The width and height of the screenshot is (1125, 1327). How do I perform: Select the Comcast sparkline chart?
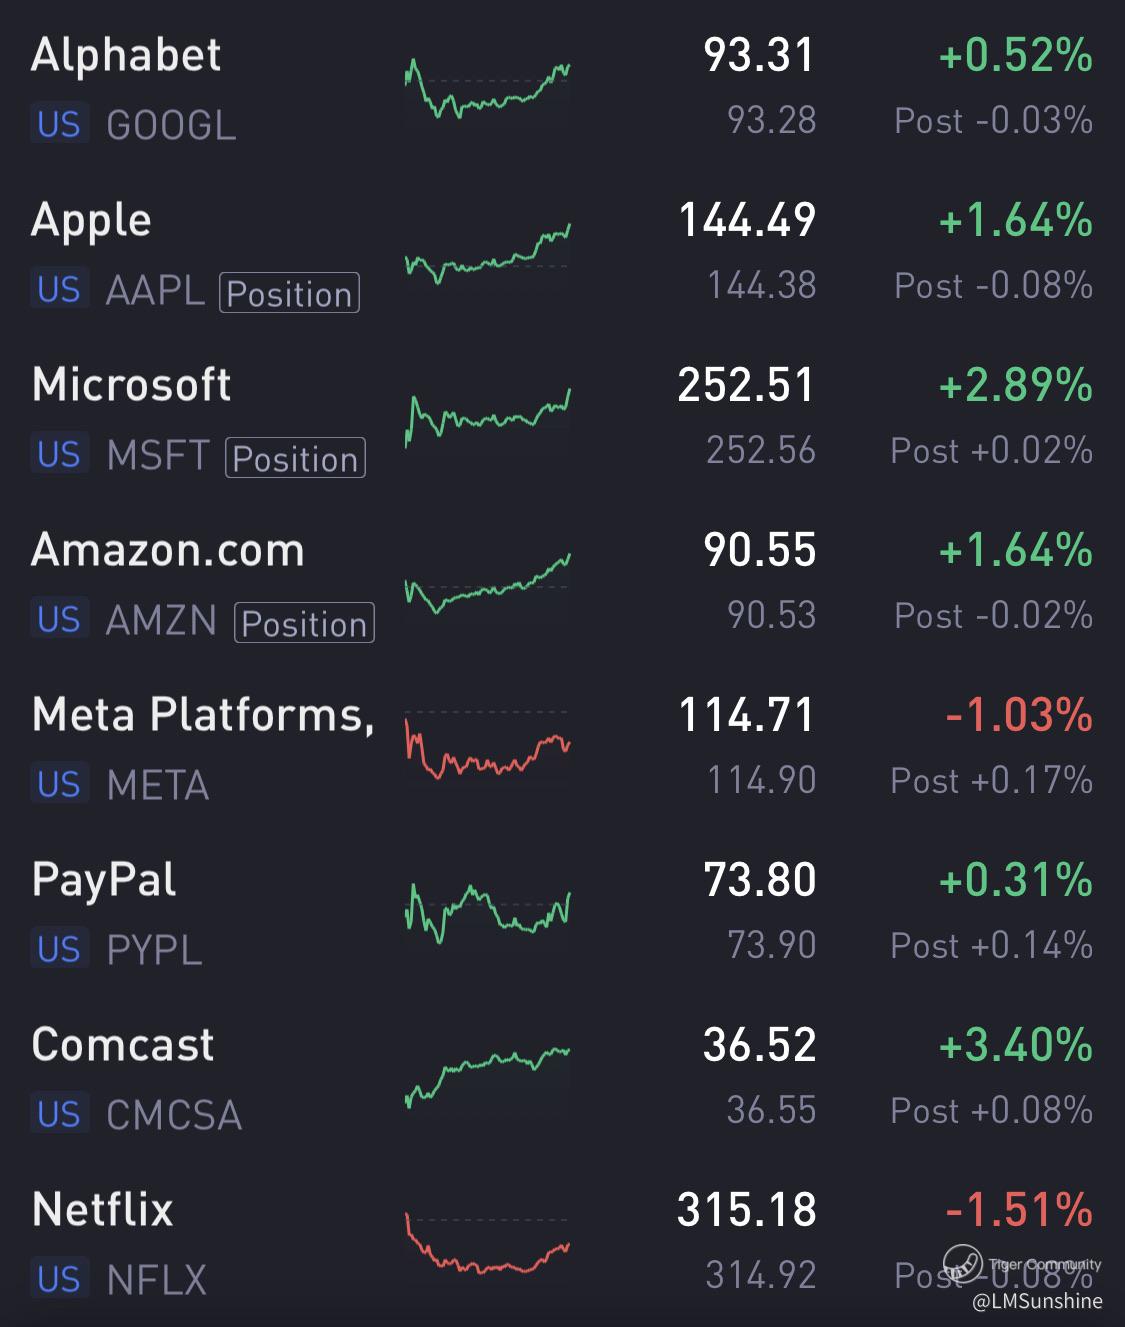click(487, 1075)
